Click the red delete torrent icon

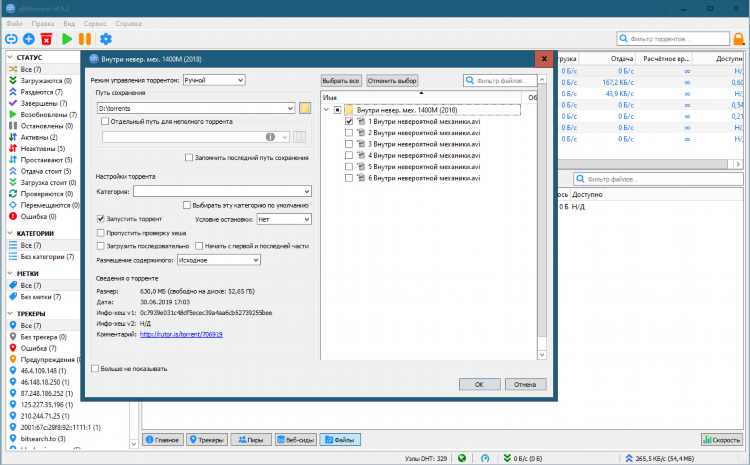(46, 39)
